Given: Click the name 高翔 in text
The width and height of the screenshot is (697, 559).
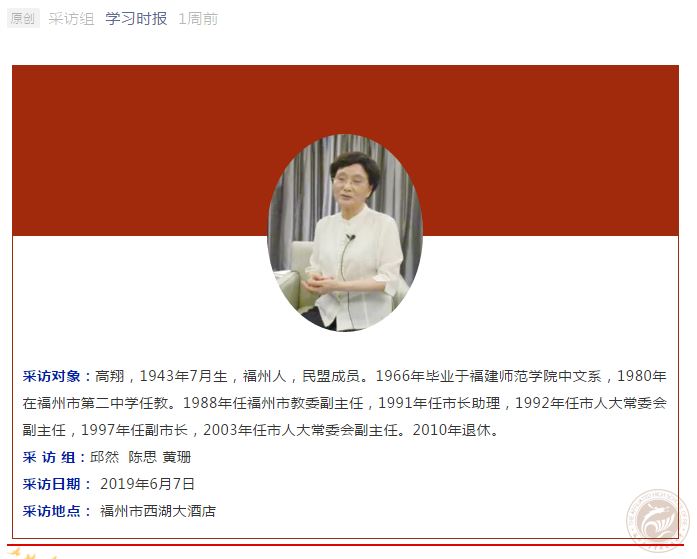Looking at the screenshot, I should 109,376.
